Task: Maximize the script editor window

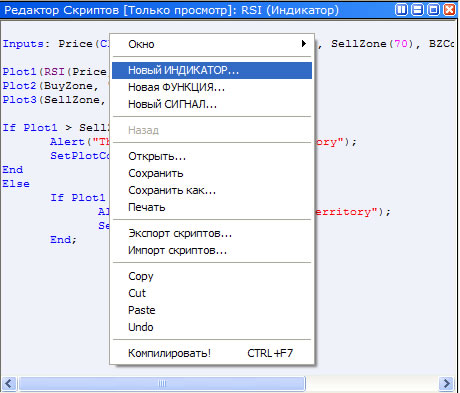Action: (x=433, y=10)
